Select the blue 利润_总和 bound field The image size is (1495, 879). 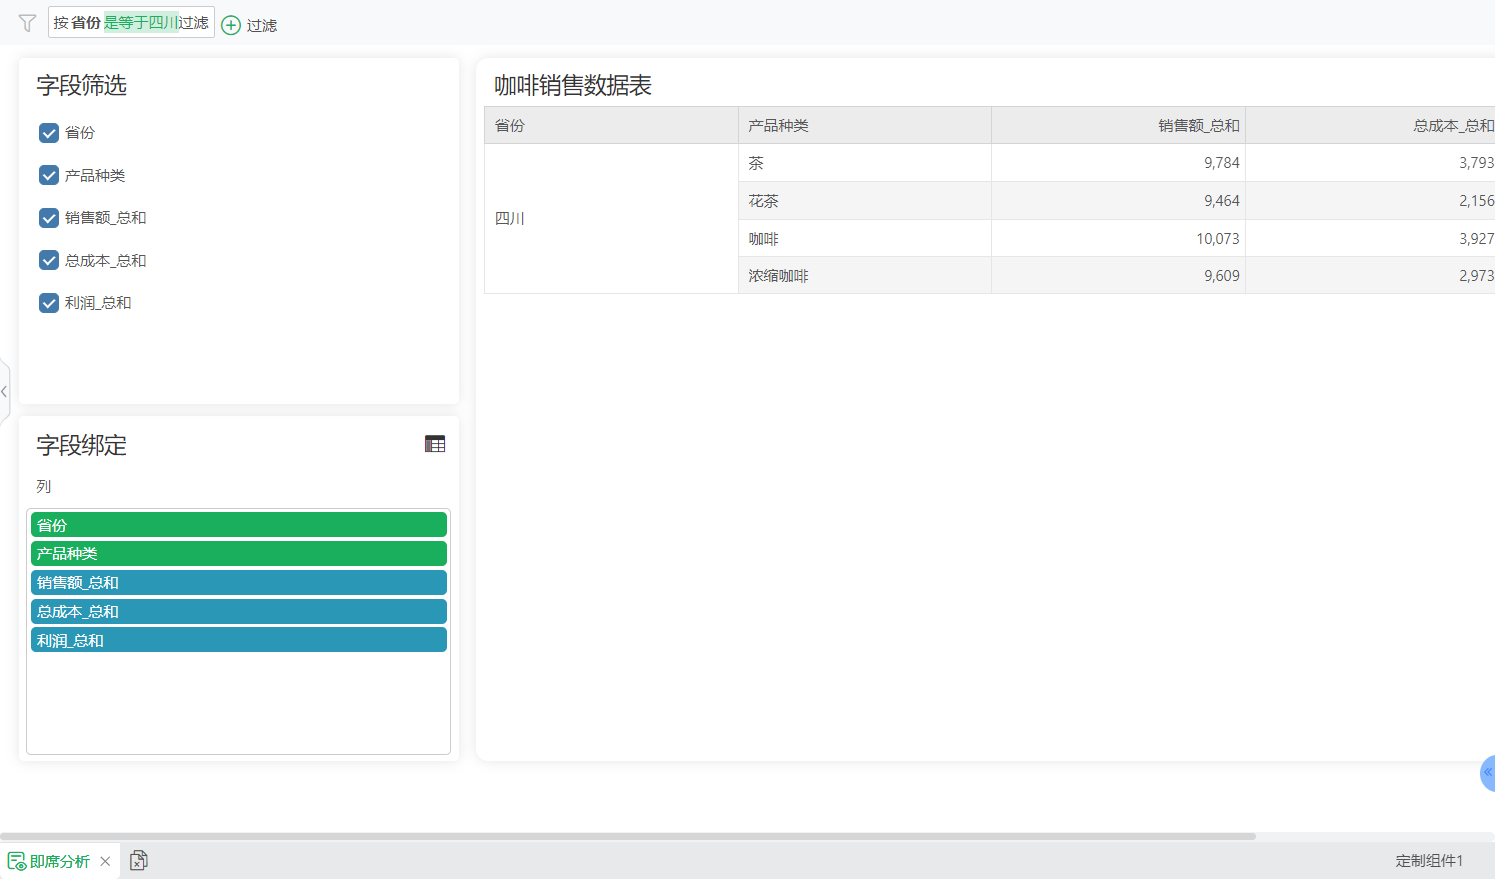(x=239, y=640)
